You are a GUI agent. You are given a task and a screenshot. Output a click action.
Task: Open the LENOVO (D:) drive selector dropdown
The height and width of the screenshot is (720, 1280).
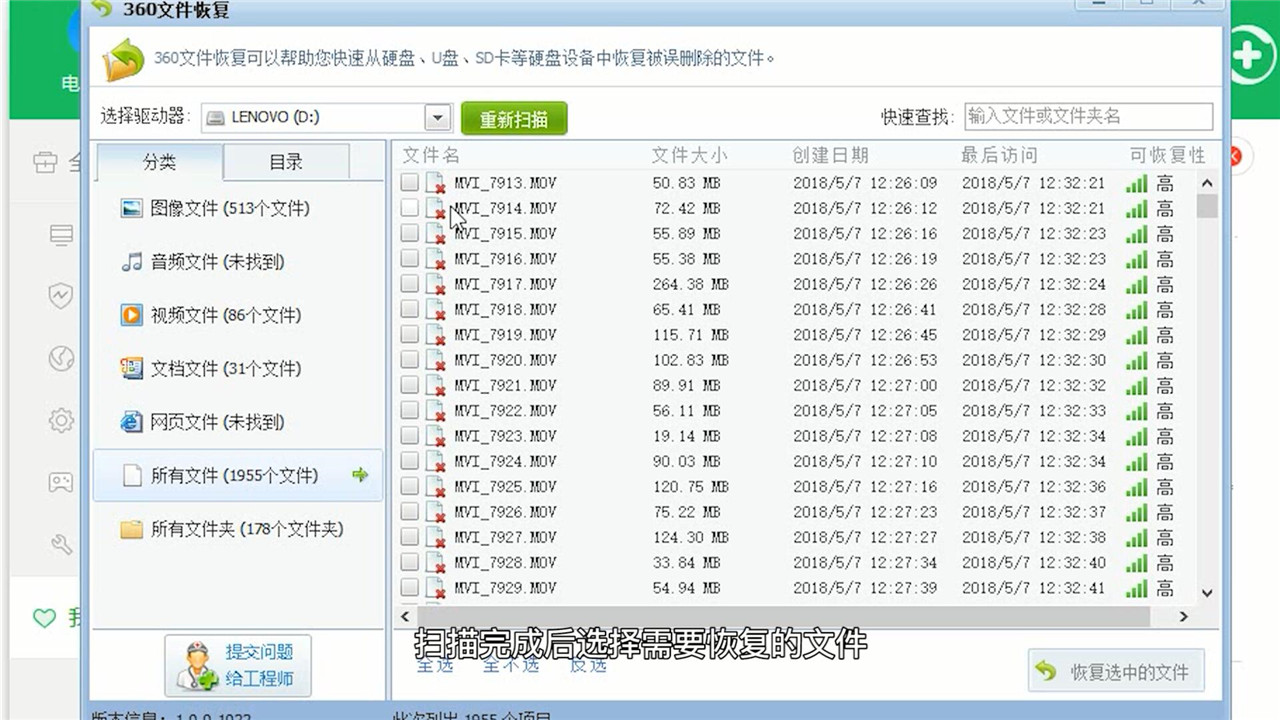(437, 117)
